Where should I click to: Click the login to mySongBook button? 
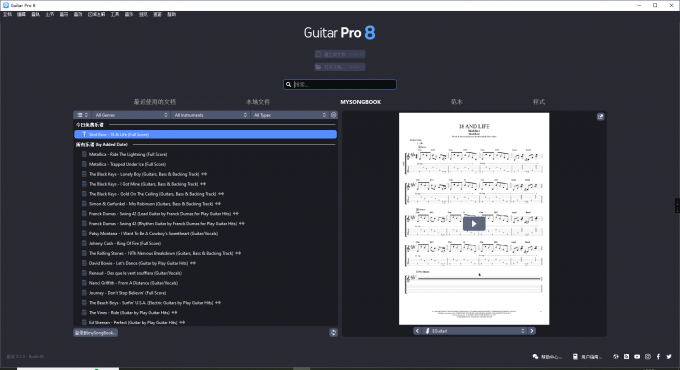(95, 333)
